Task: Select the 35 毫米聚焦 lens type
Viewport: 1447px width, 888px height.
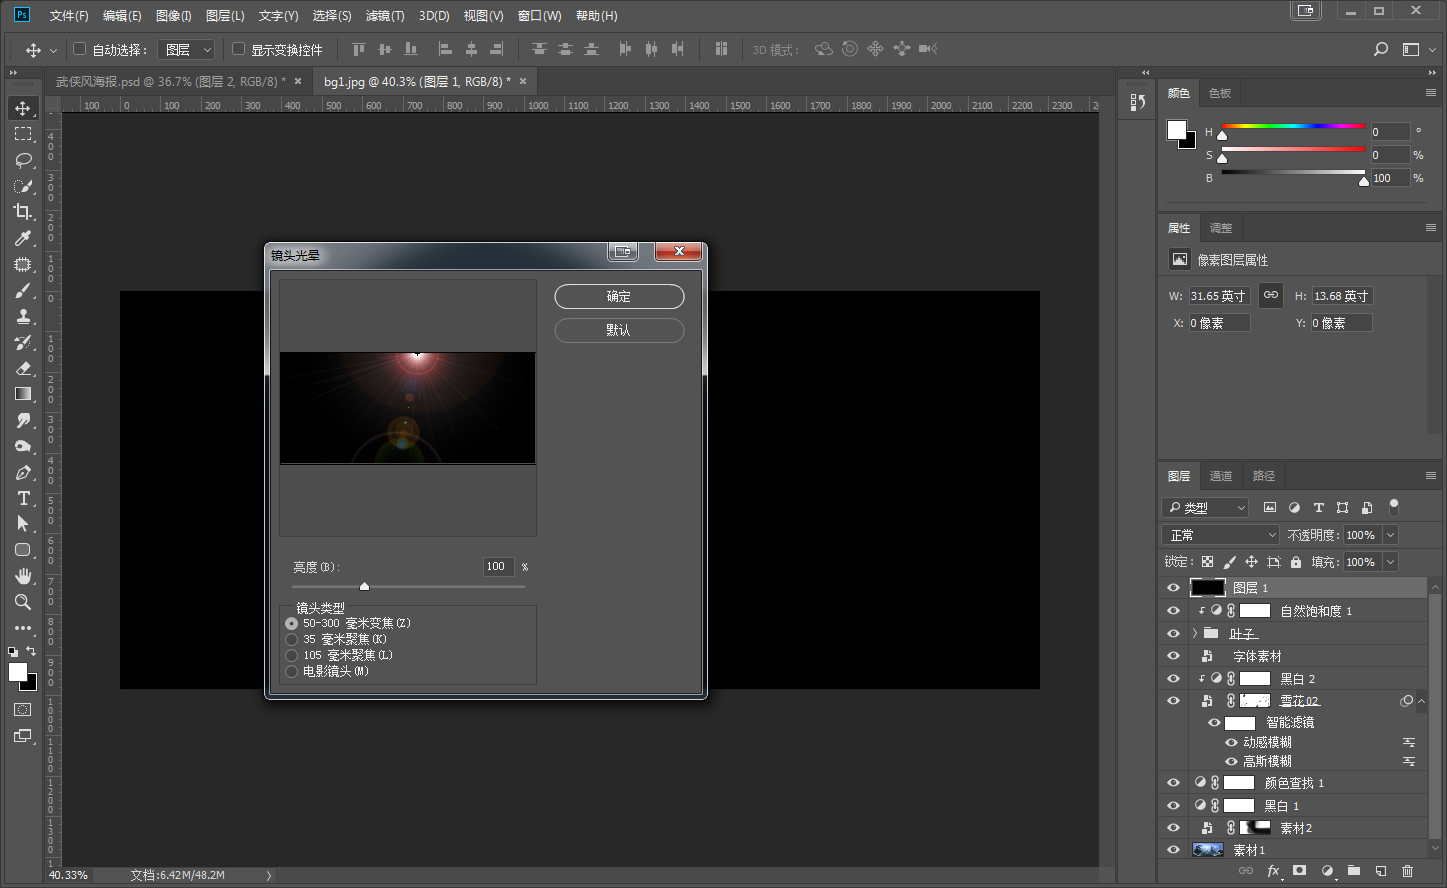Action: pos(292,639)
